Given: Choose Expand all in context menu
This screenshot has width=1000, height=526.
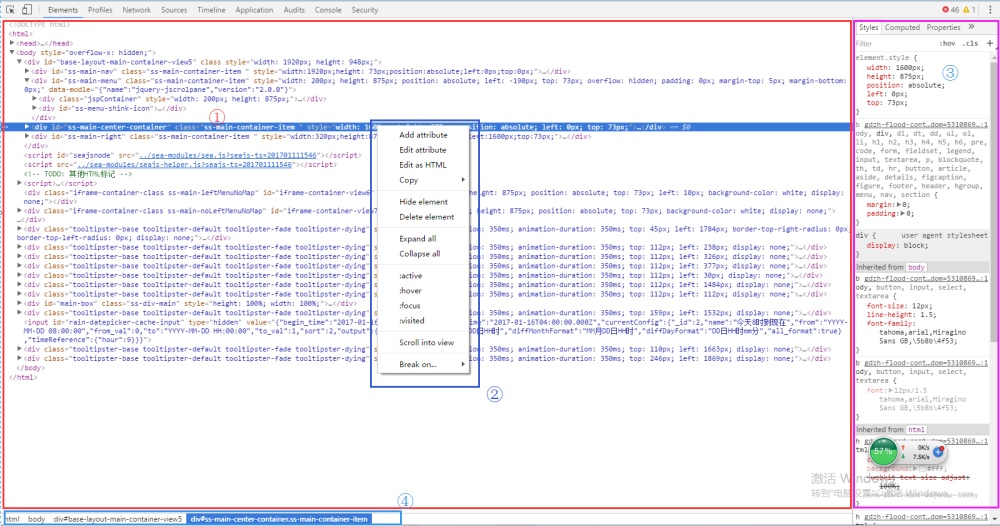Looking at the screenshot, I should (424, 238).
